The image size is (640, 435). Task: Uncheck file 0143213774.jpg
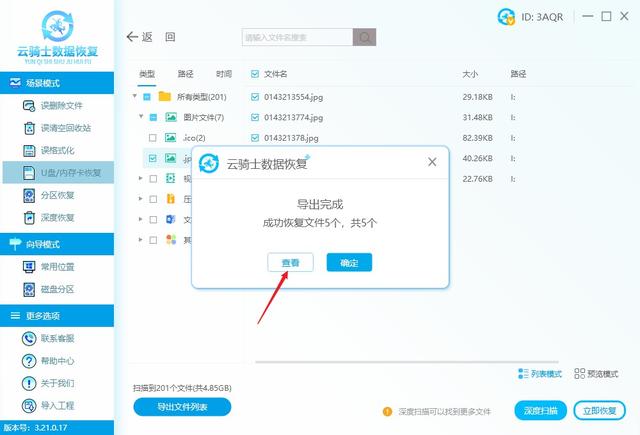(255, 118)
